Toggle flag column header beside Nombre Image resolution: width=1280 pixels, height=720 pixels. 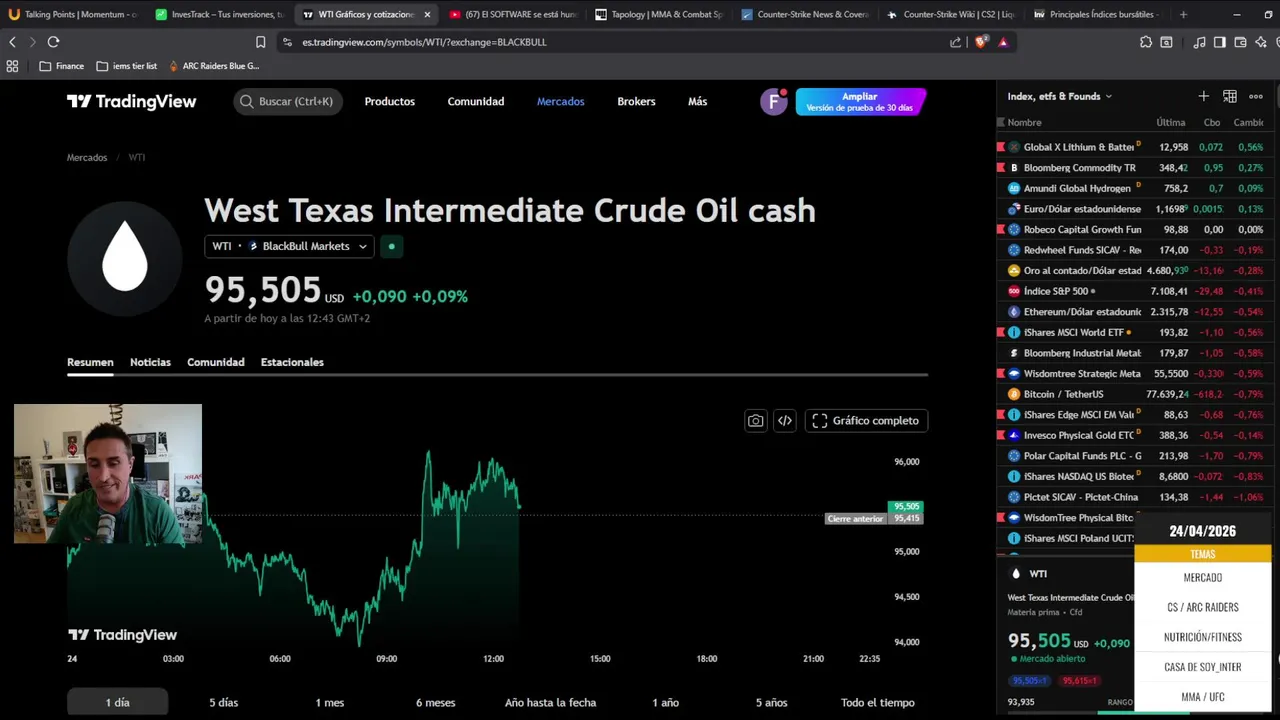point(1001,122)
